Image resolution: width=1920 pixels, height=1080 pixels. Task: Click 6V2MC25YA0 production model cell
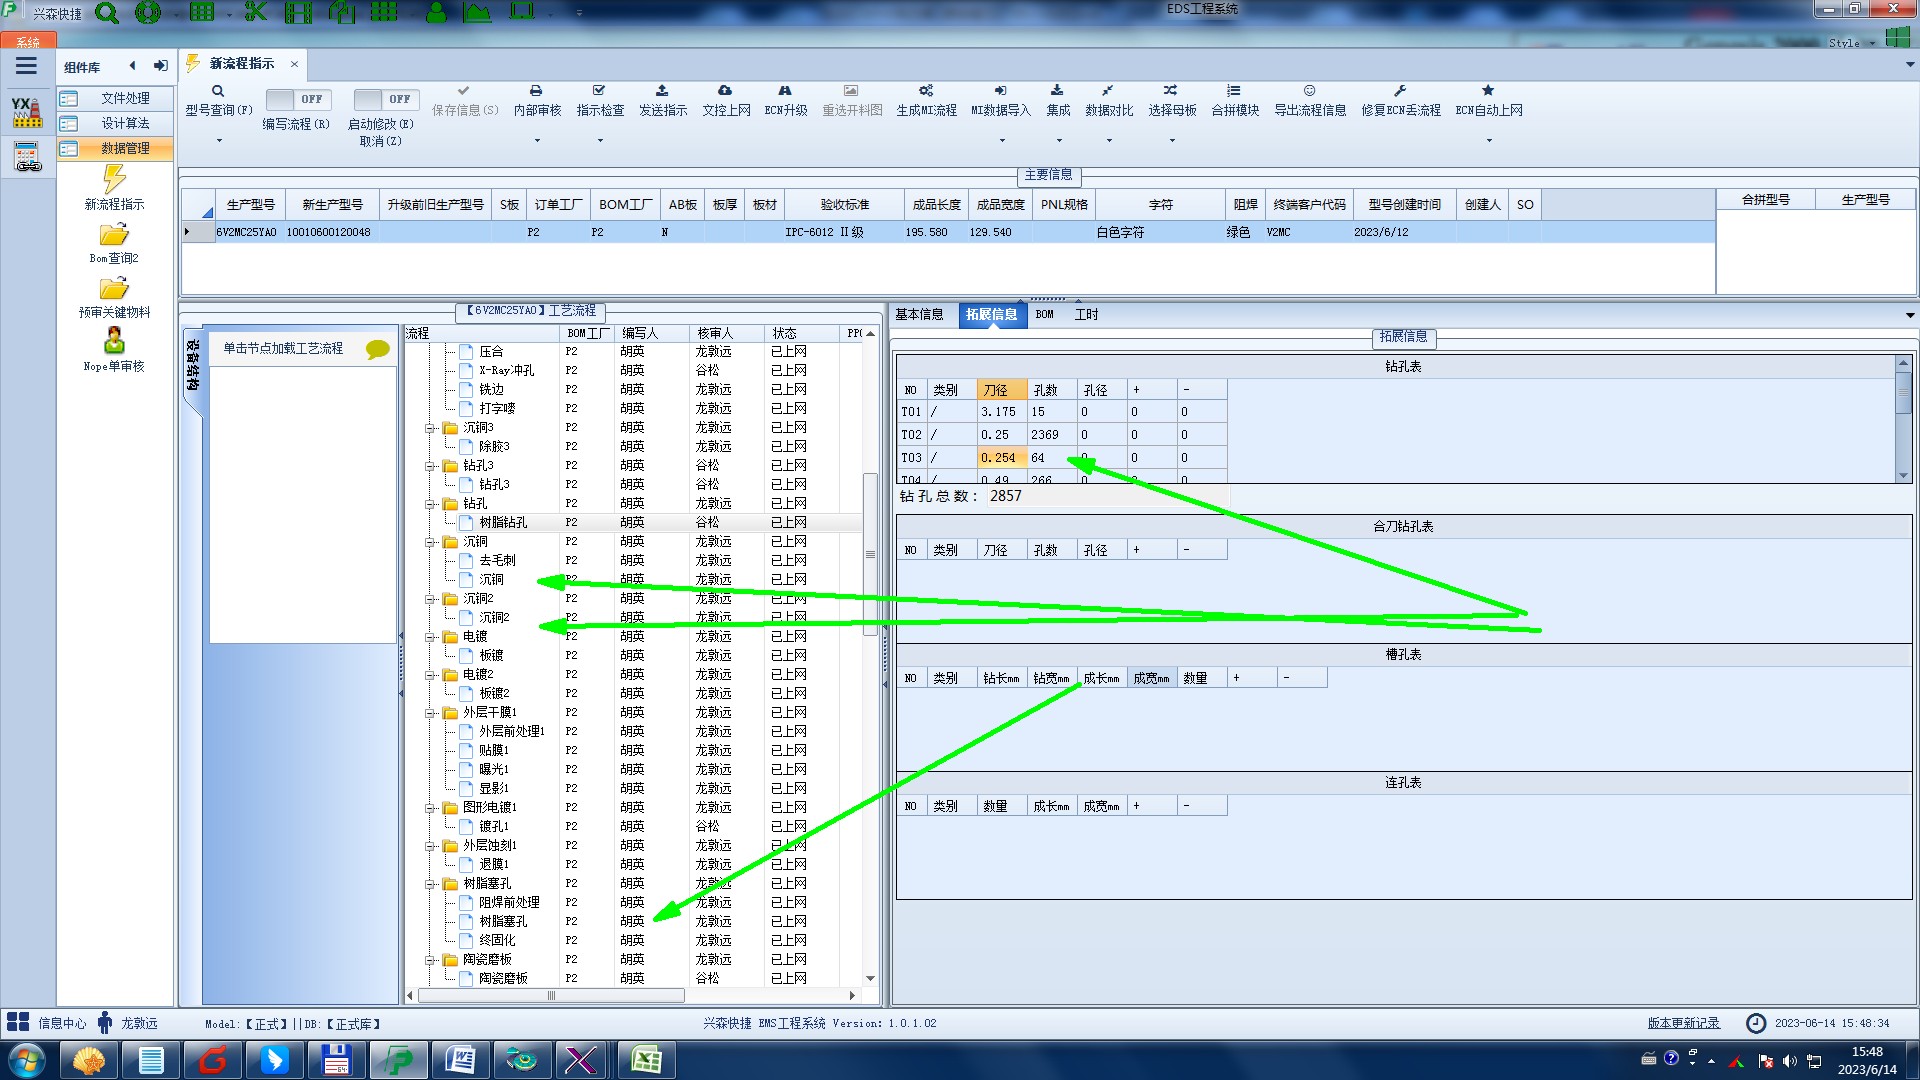click(x=247, y=232)
